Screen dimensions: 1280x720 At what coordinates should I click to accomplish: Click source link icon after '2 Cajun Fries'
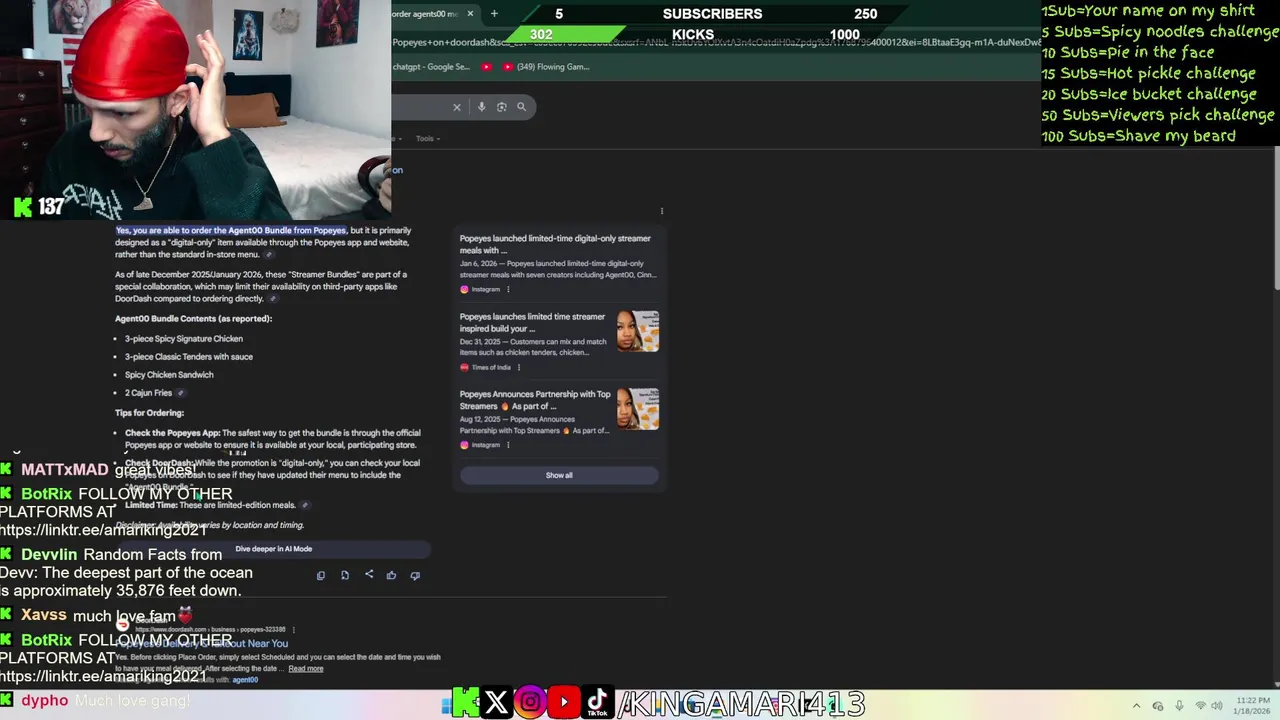(180, 393)
